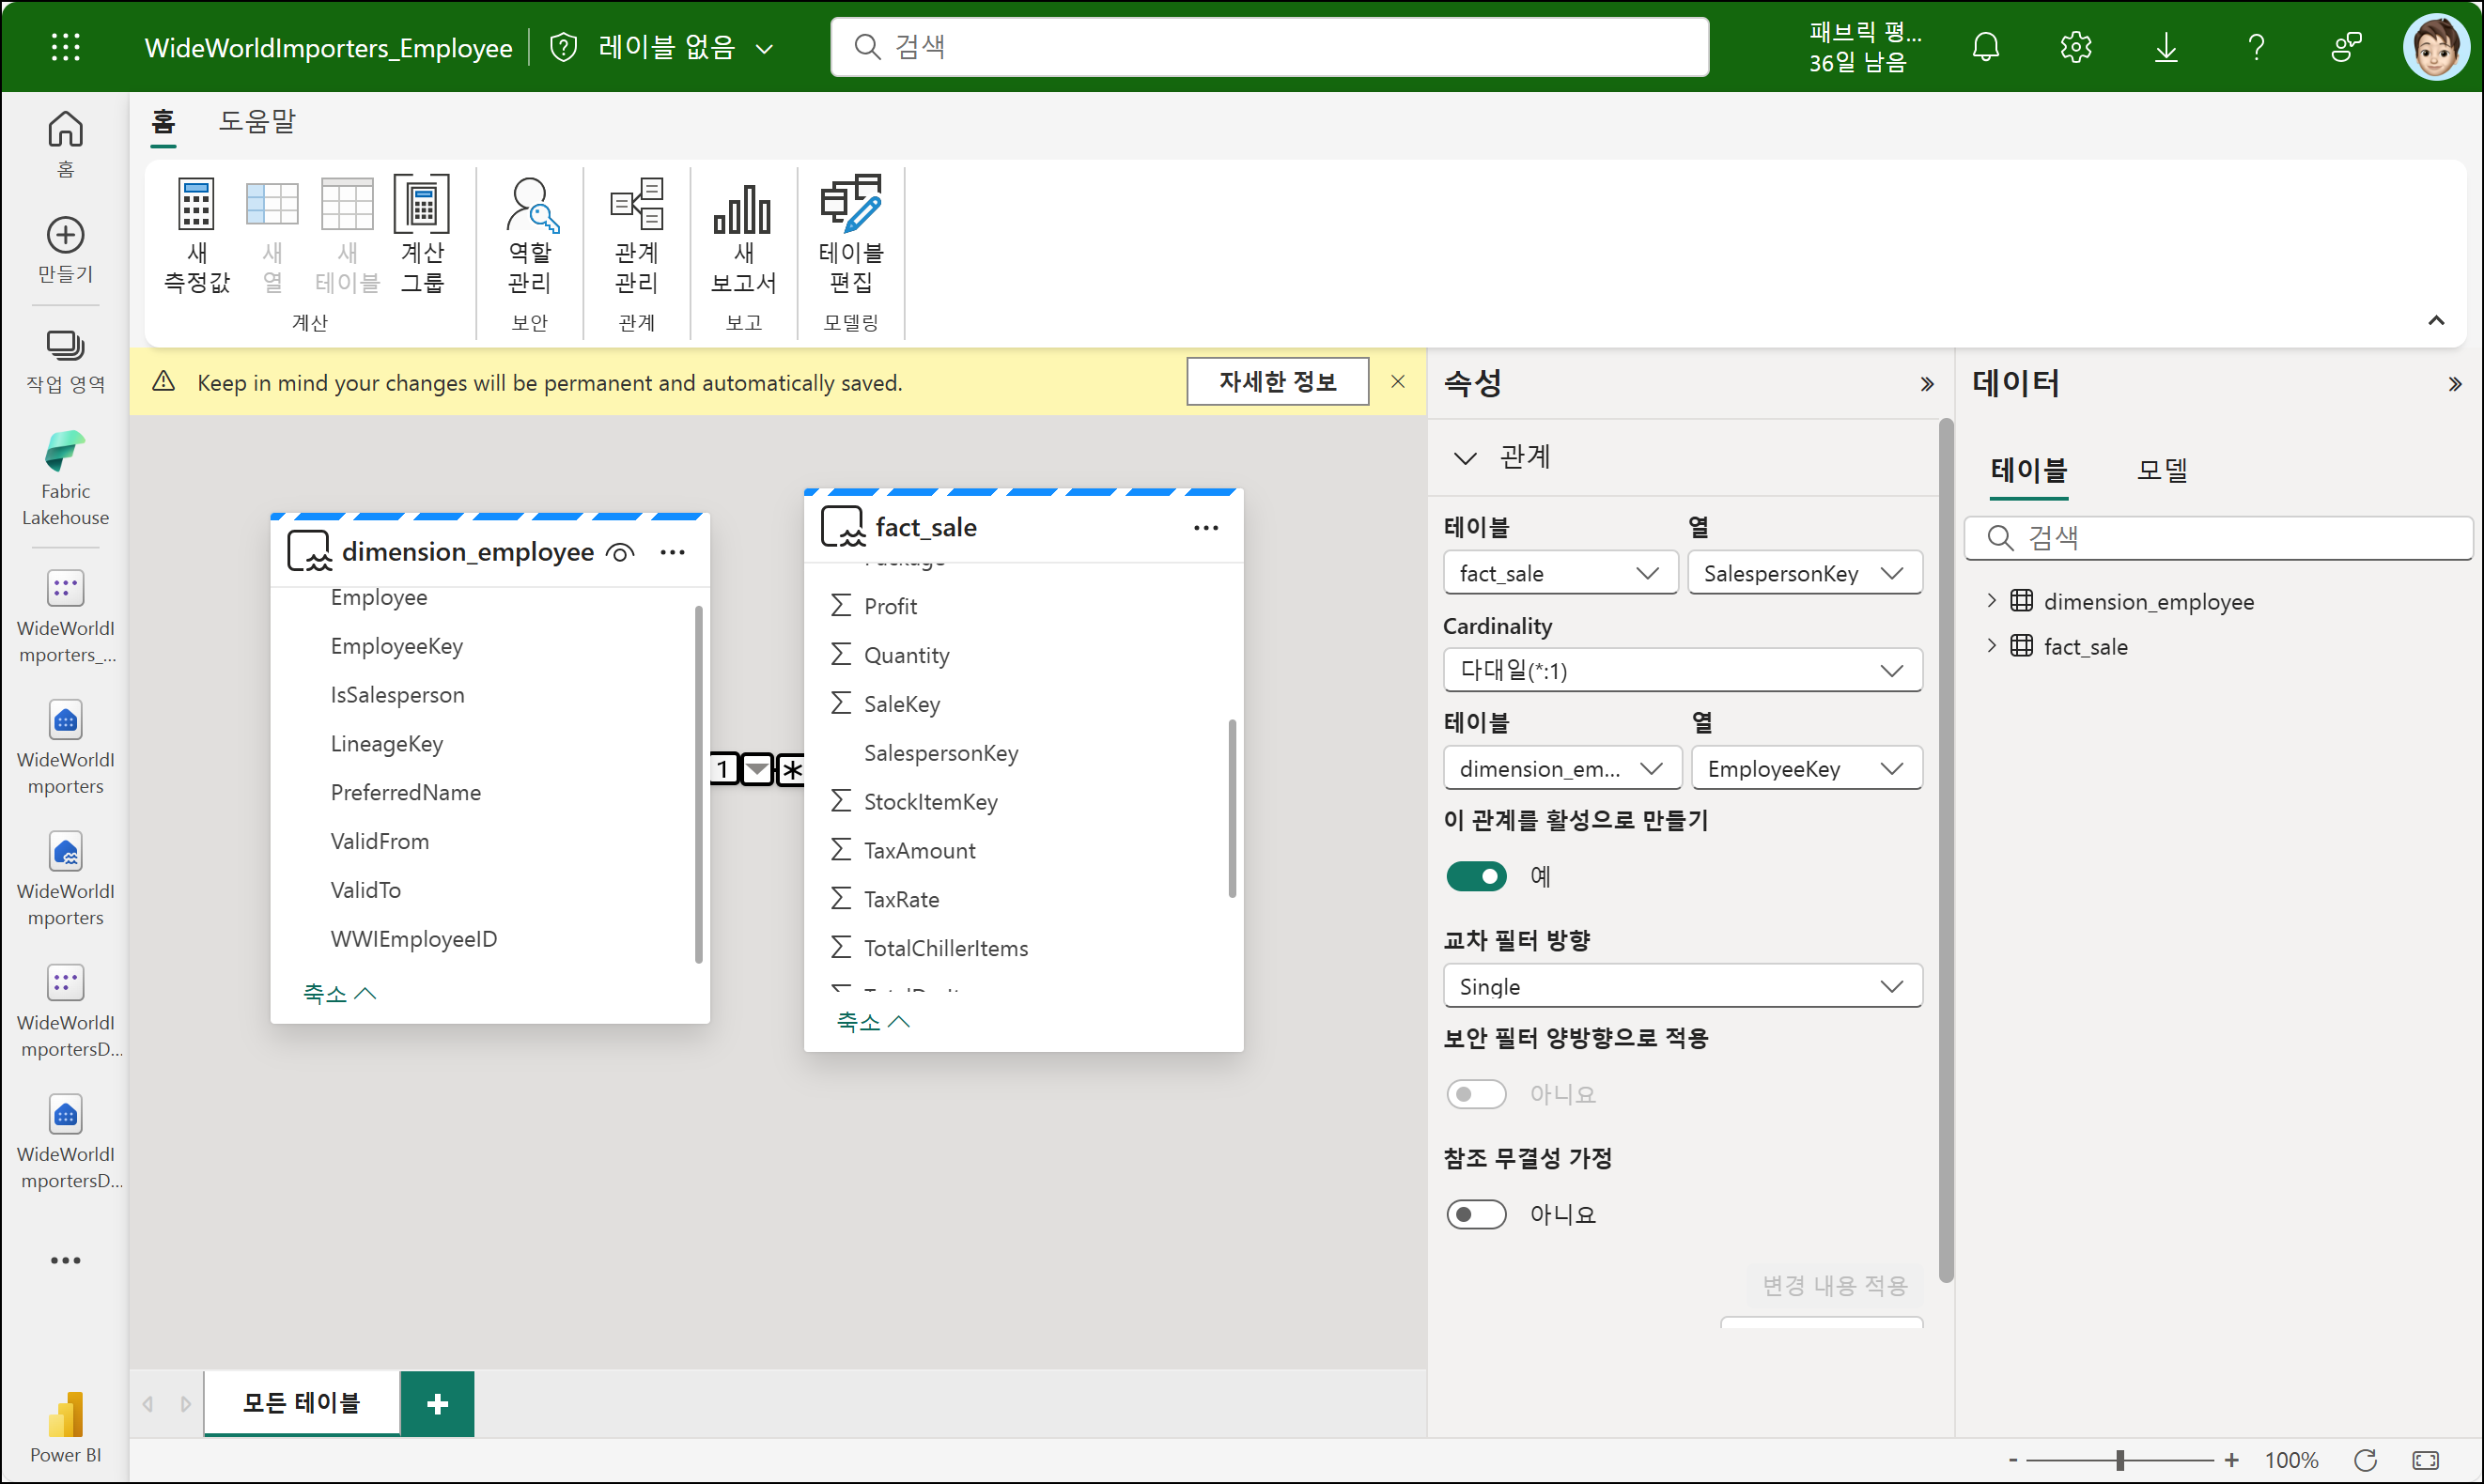Click the feedback people icon

2346,47
